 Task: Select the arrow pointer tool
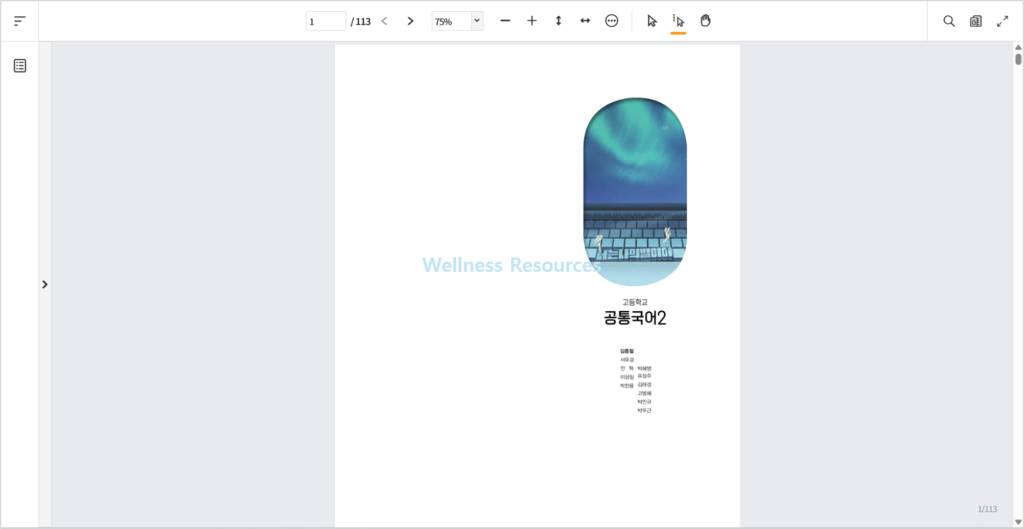pyautogui.click(x=652, y=21)
